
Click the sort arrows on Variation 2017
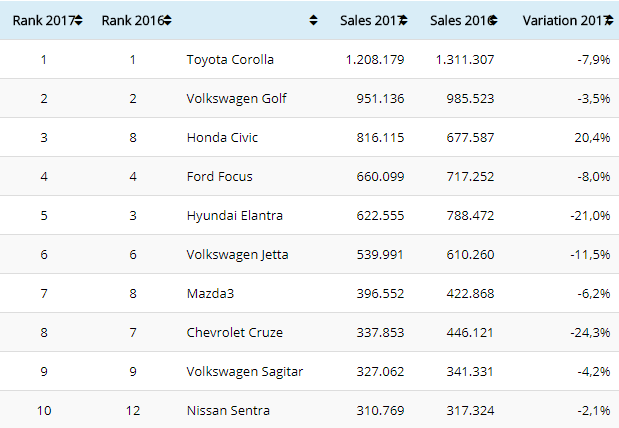609,20
